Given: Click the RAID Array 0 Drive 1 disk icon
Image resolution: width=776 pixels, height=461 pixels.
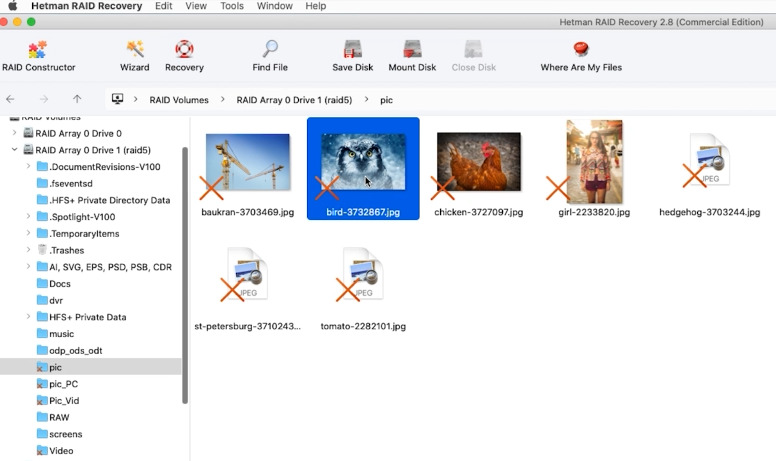Looking at the screenshot, I should click(x=28, y=149).
